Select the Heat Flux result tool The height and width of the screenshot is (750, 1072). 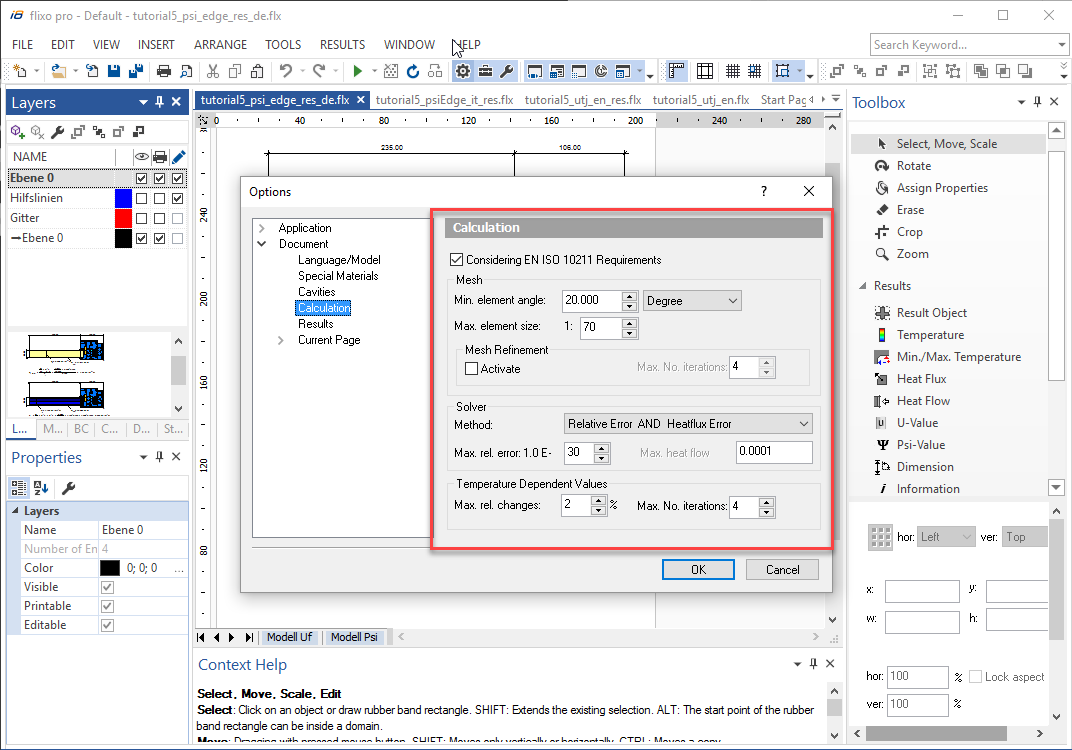point(921,379)
